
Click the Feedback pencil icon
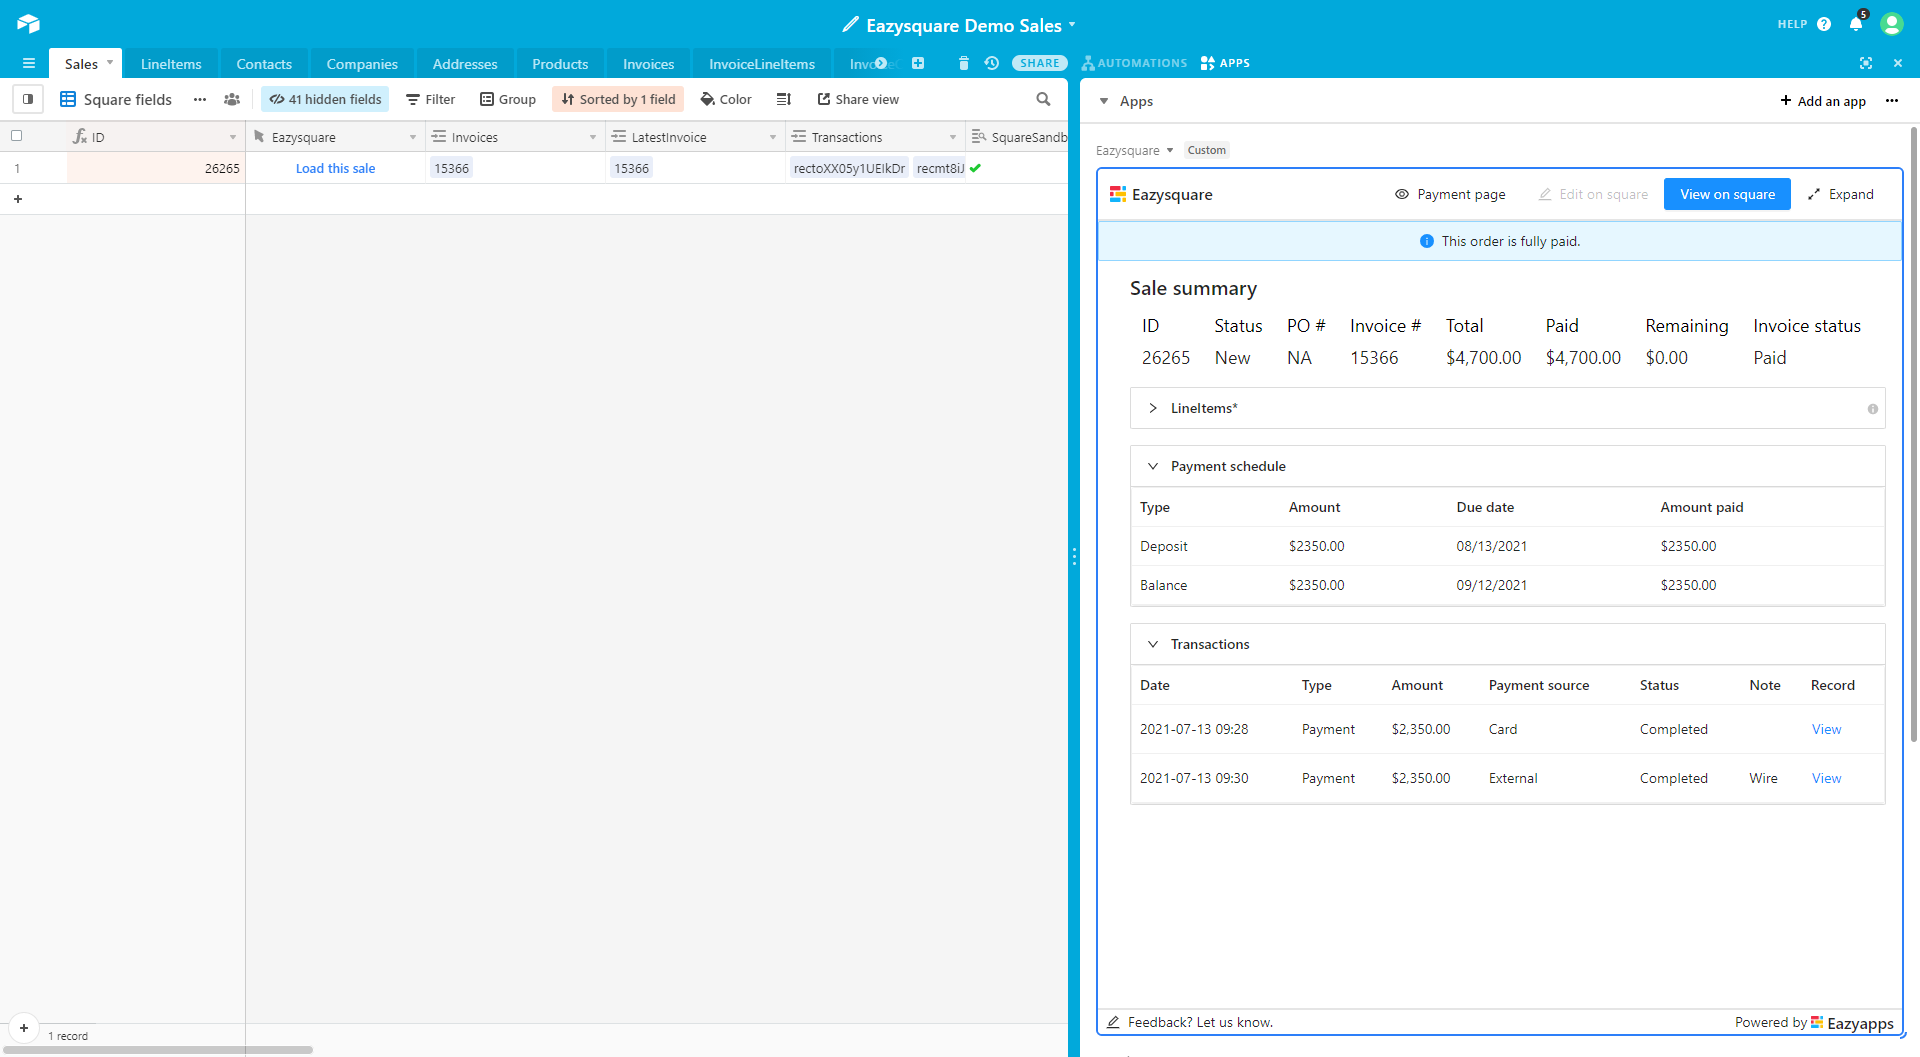[1113, 1022]
